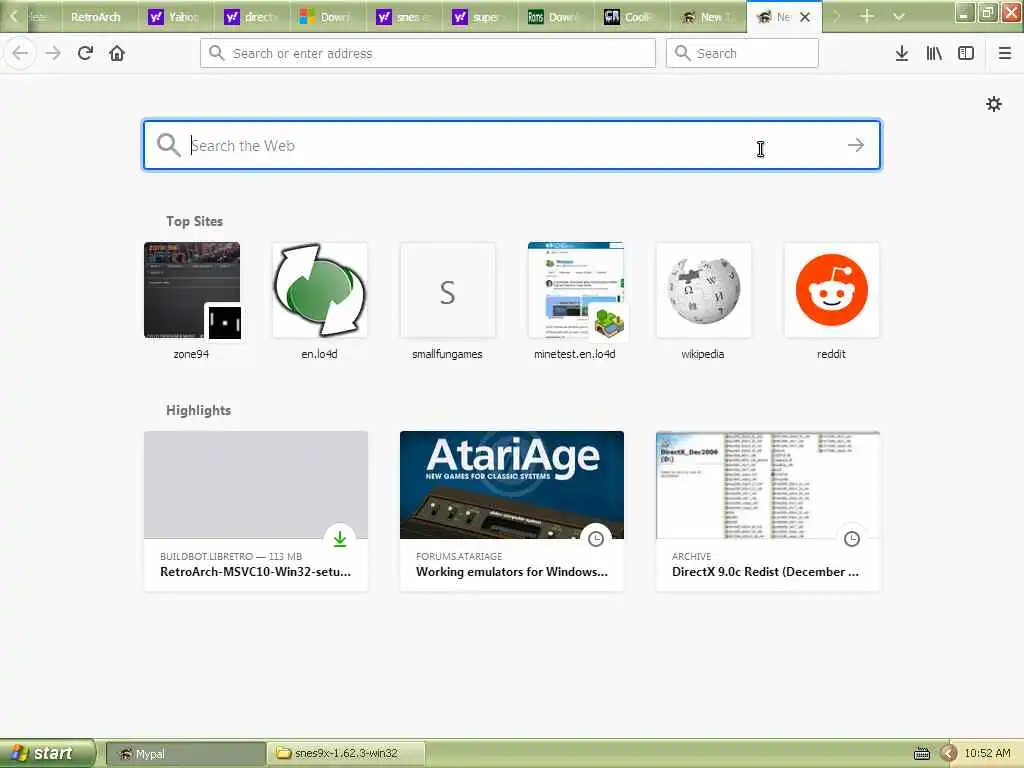Switch to the CoolROM tab
The width and height of the screenshot is (1024, 768).
631,17
